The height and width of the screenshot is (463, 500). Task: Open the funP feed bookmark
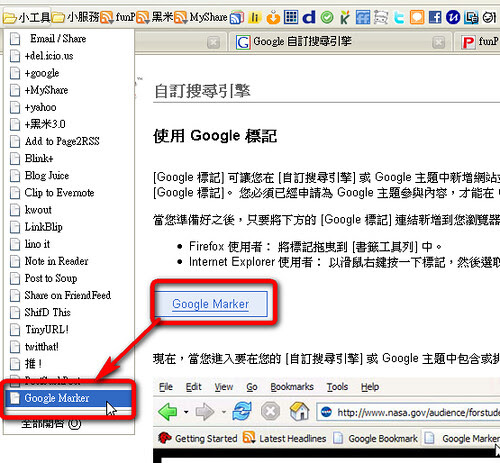[x=118, y=17]
